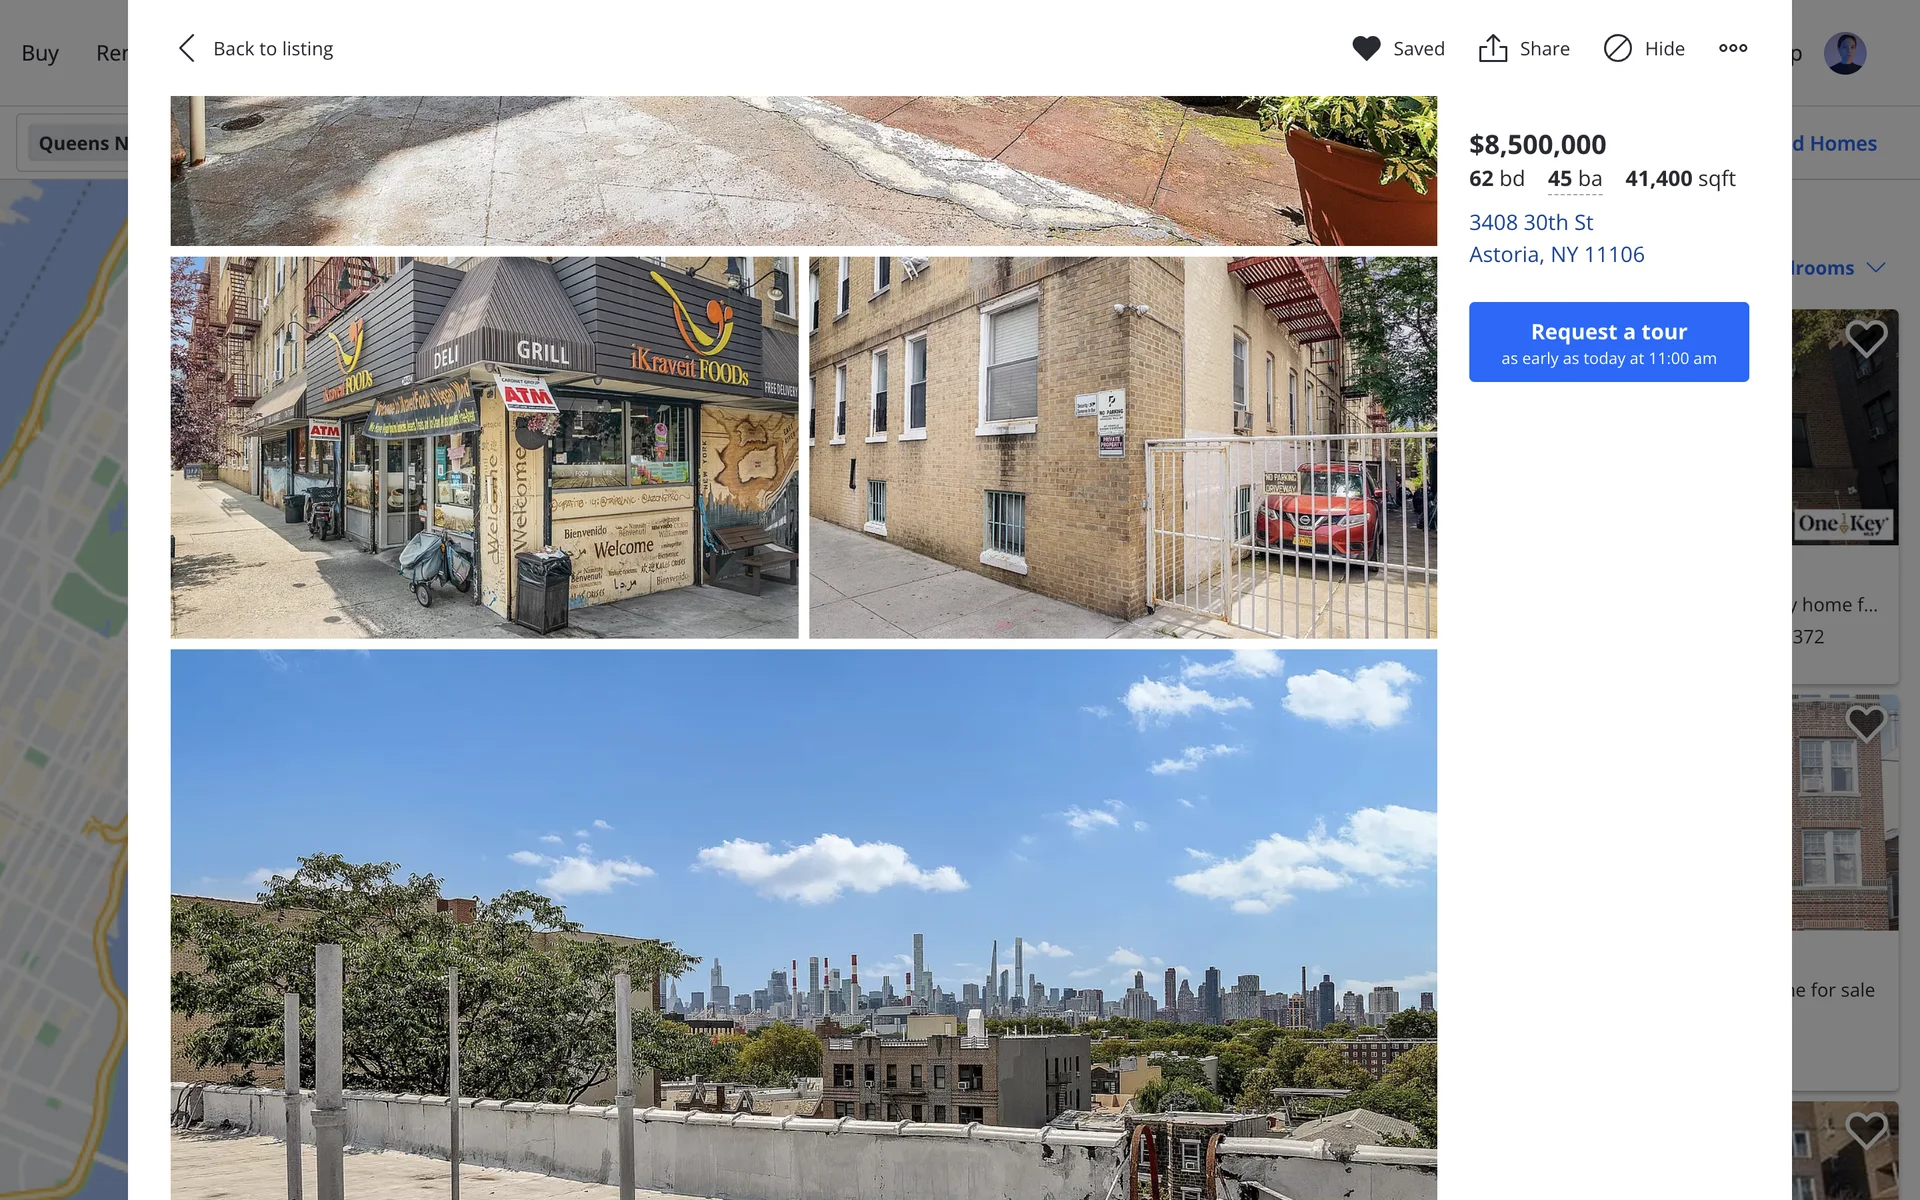Click the map panel
Image resolution: width=1920 pixels, height=1200 pixels.
click(64, 690)
